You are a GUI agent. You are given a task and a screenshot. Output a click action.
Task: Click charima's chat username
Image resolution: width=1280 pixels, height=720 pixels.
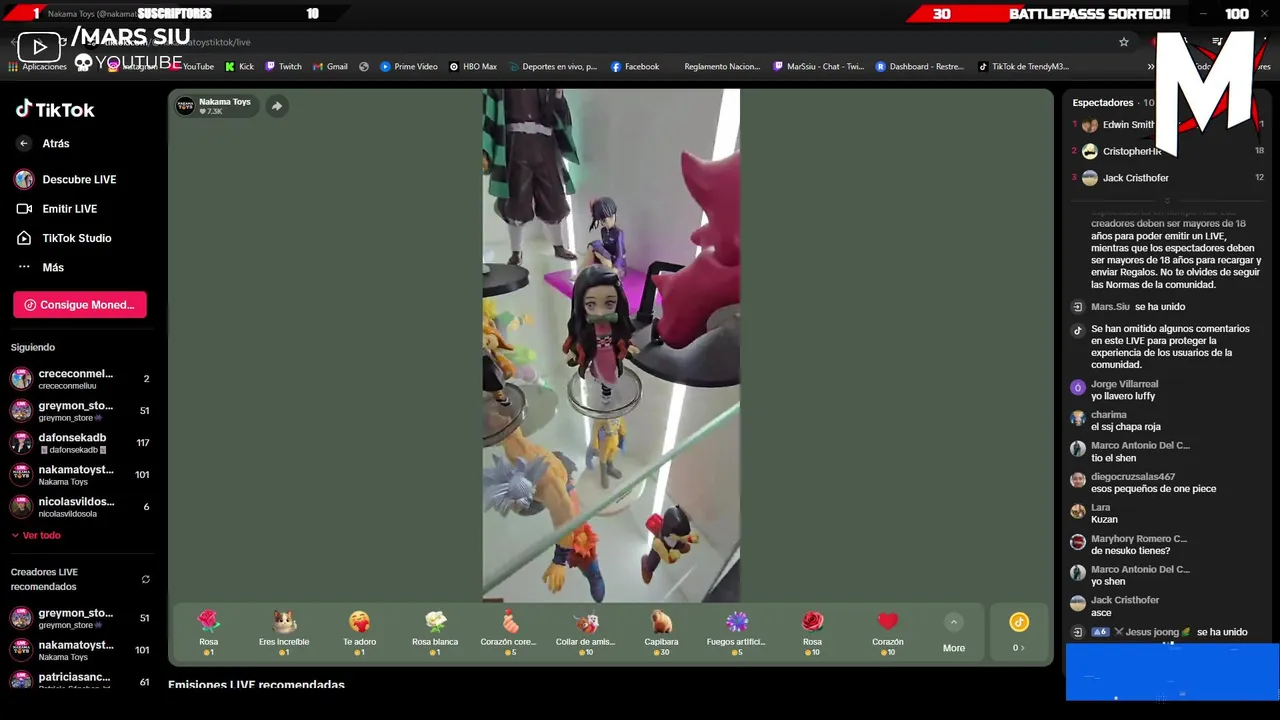coord(1109,415)
